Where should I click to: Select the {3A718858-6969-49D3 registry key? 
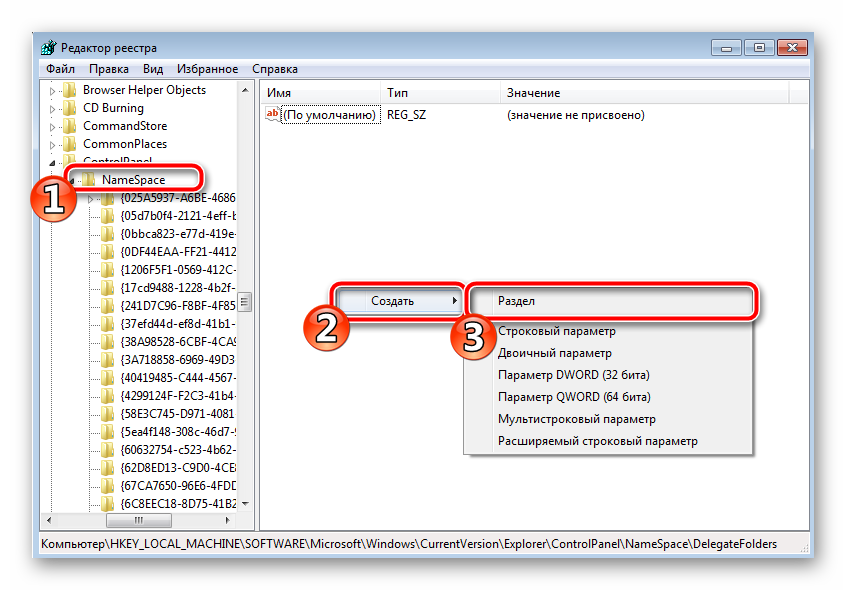pyautogui.click(x=177, y=359)
